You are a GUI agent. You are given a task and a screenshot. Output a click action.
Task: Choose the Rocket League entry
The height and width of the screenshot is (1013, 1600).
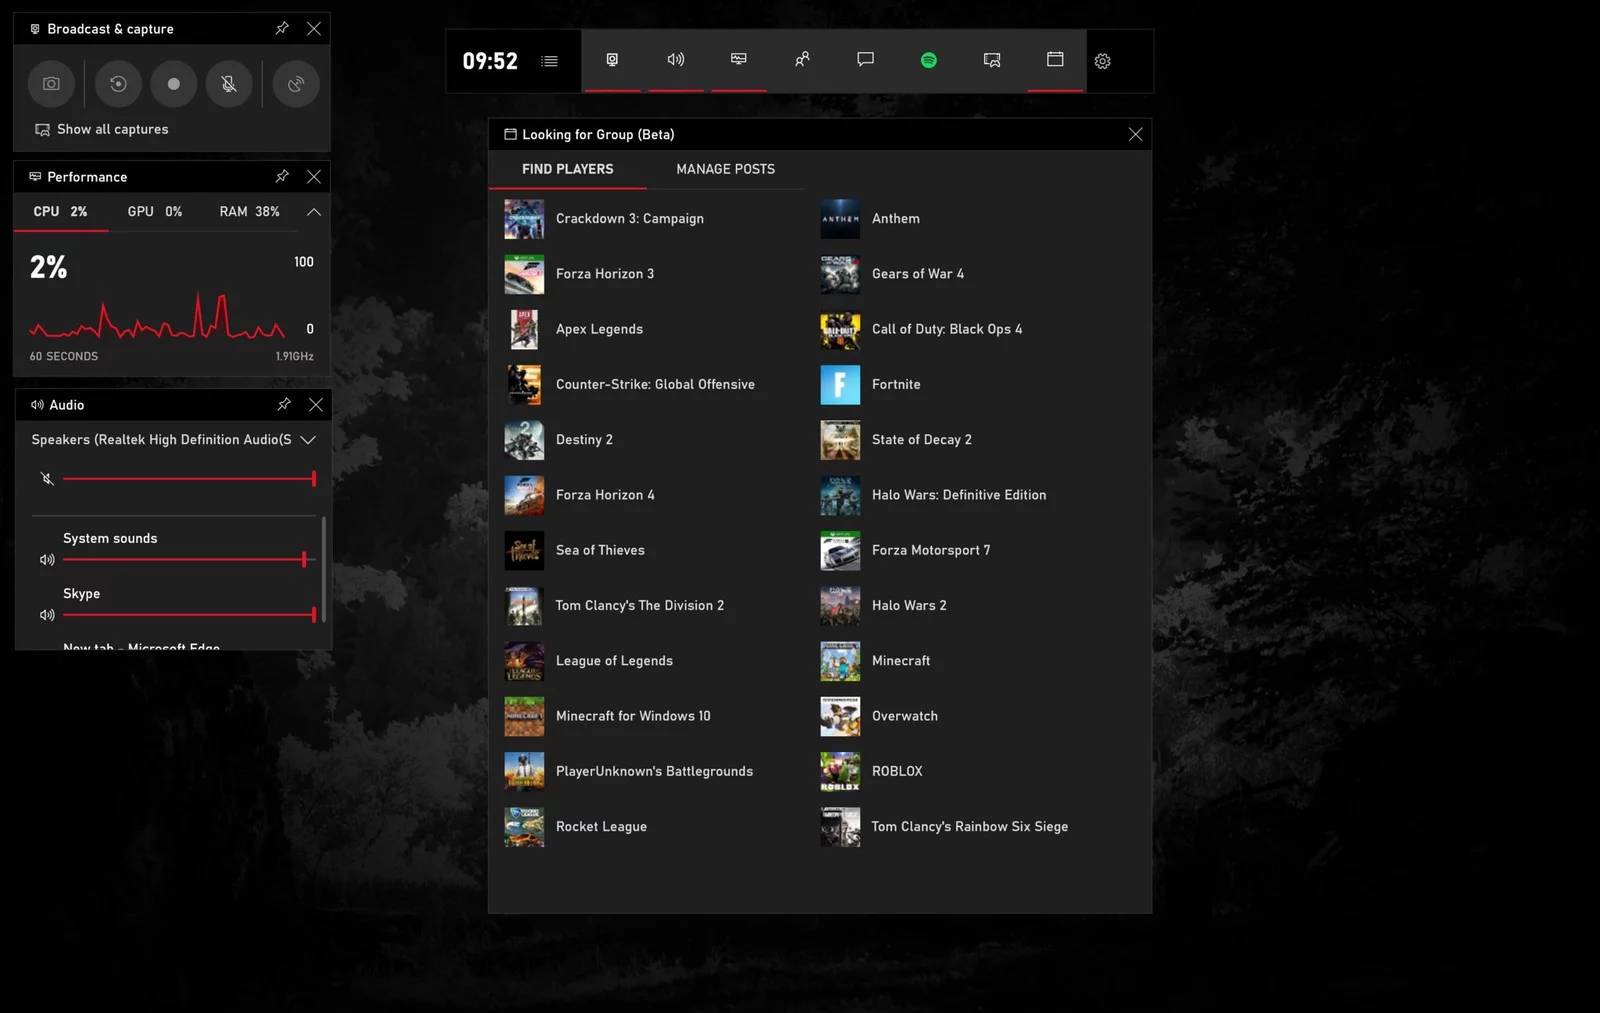(576, 827)
